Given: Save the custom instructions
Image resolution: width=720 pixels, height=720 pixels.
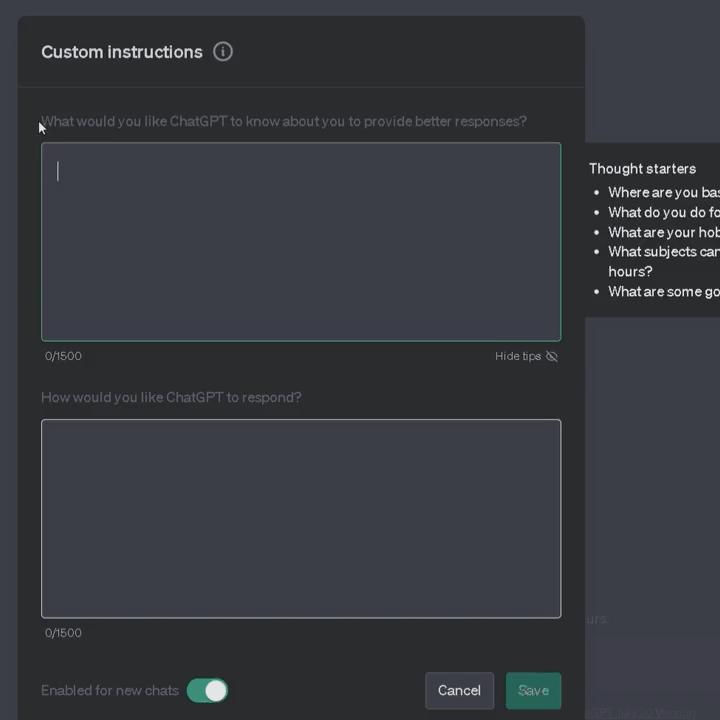Looking at the screenshot, I should pos(533,690).
